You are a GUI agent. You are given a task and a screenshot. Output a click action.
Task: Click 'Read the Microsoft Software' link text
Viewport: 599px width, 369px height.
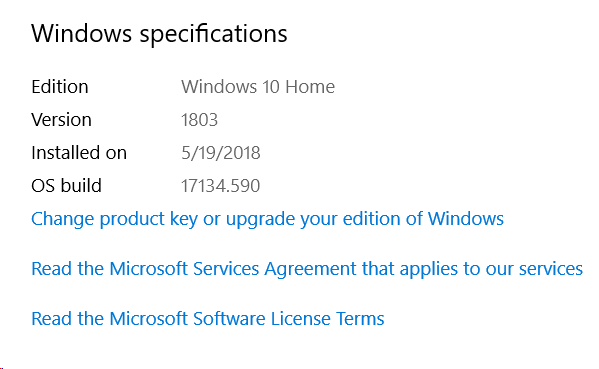click(x=148, y=319)
